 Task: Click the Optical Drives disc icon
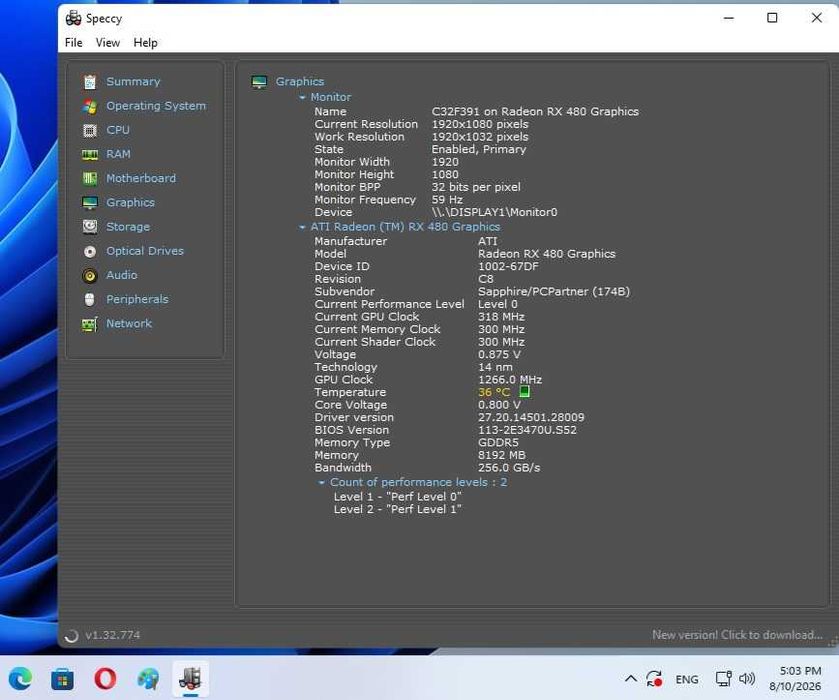90,252
